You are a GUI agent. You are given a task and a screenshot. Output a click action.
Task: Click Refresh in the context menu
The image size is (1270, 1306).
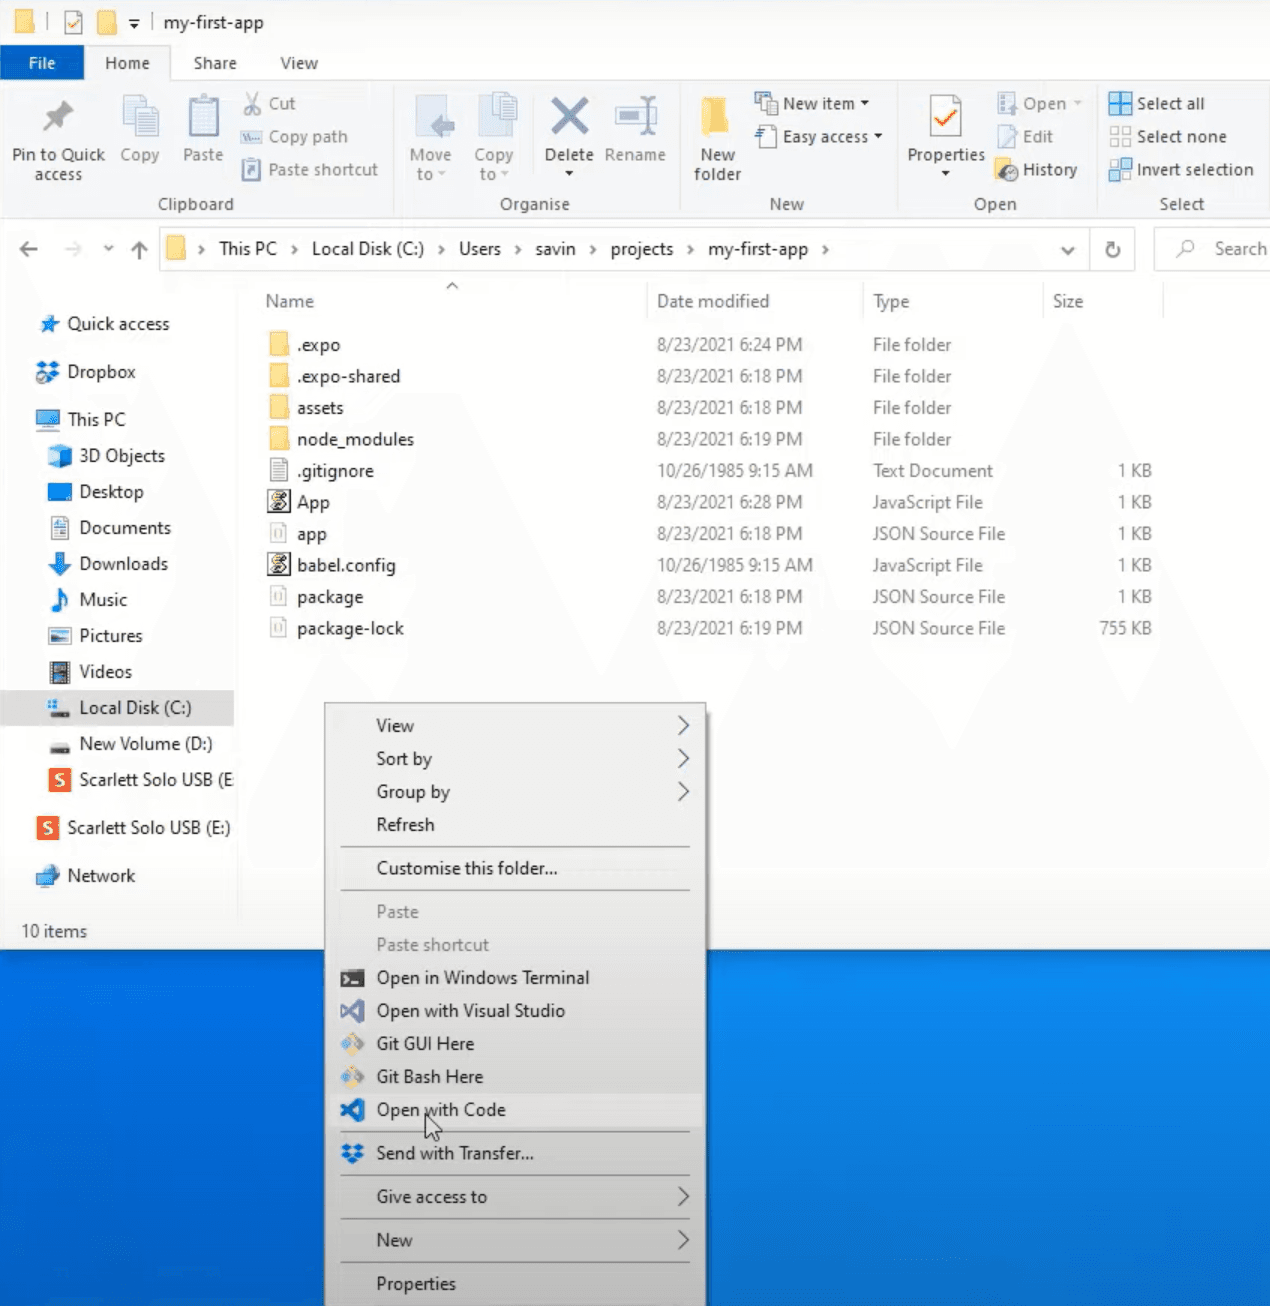(x=405, y=824)
